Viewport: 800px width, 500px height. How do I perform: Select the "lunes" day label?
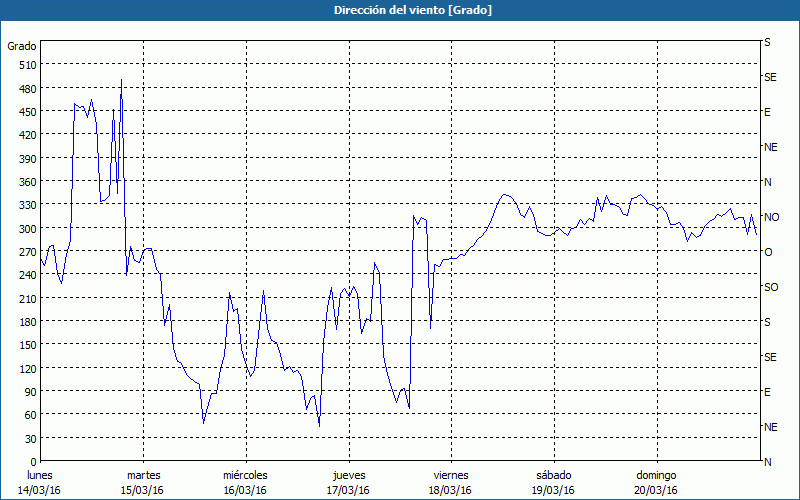pos(40,475)
